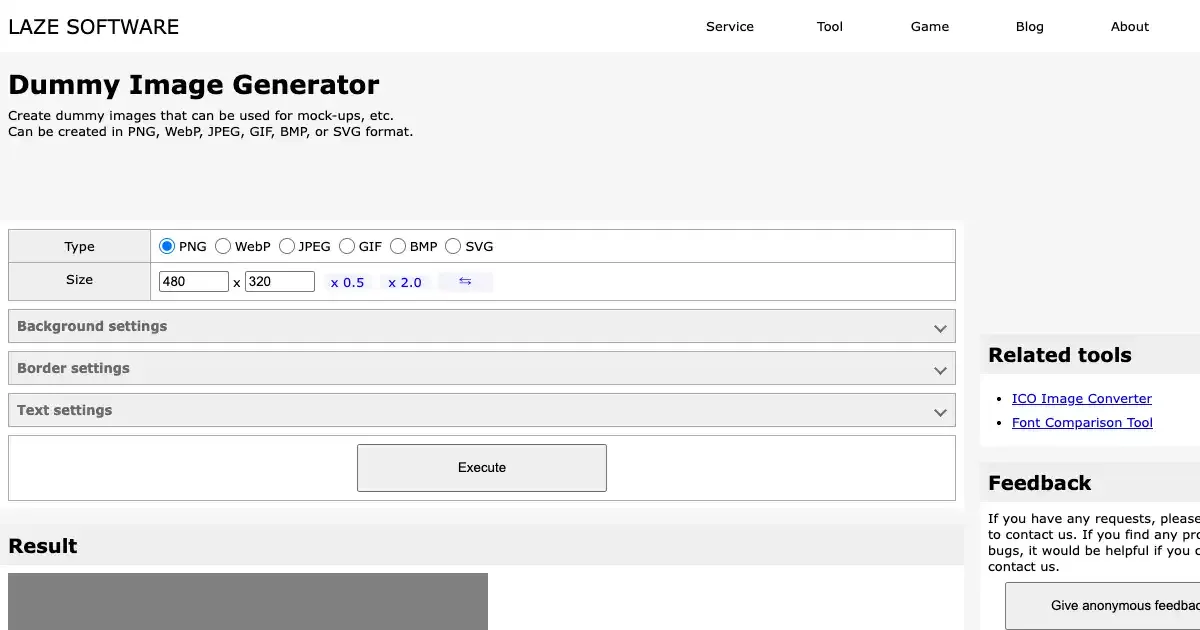Click the gray result image preview
The width and height of the screenshot is (1200, 630).
pos(247,601)
